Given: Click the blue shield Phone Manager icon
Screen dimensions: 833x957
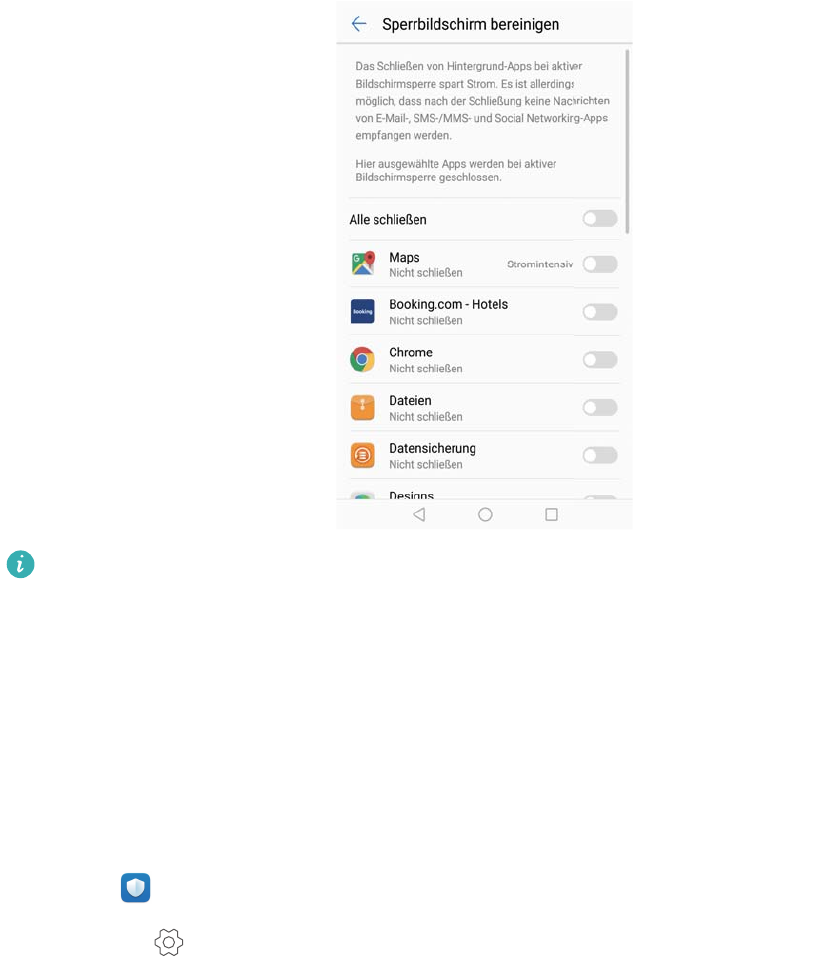Looking at the screenshot, I should [135, 888].
